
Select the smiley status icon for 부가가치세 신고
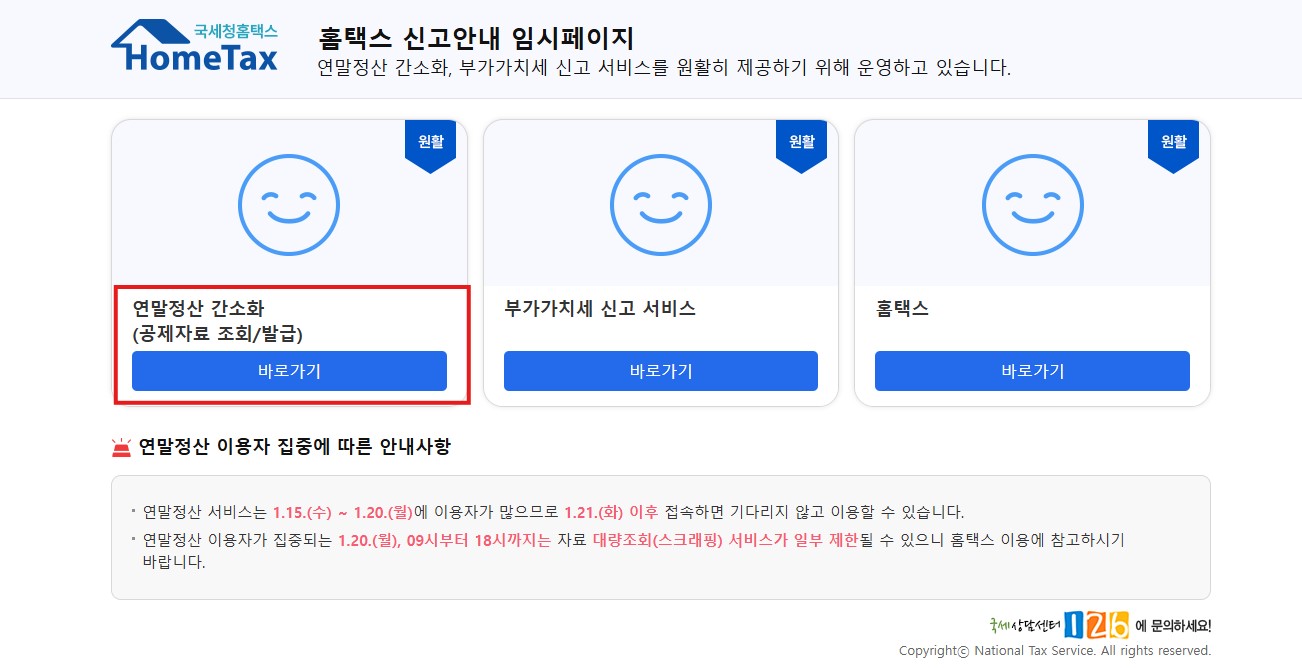click(x=661, y=205)
